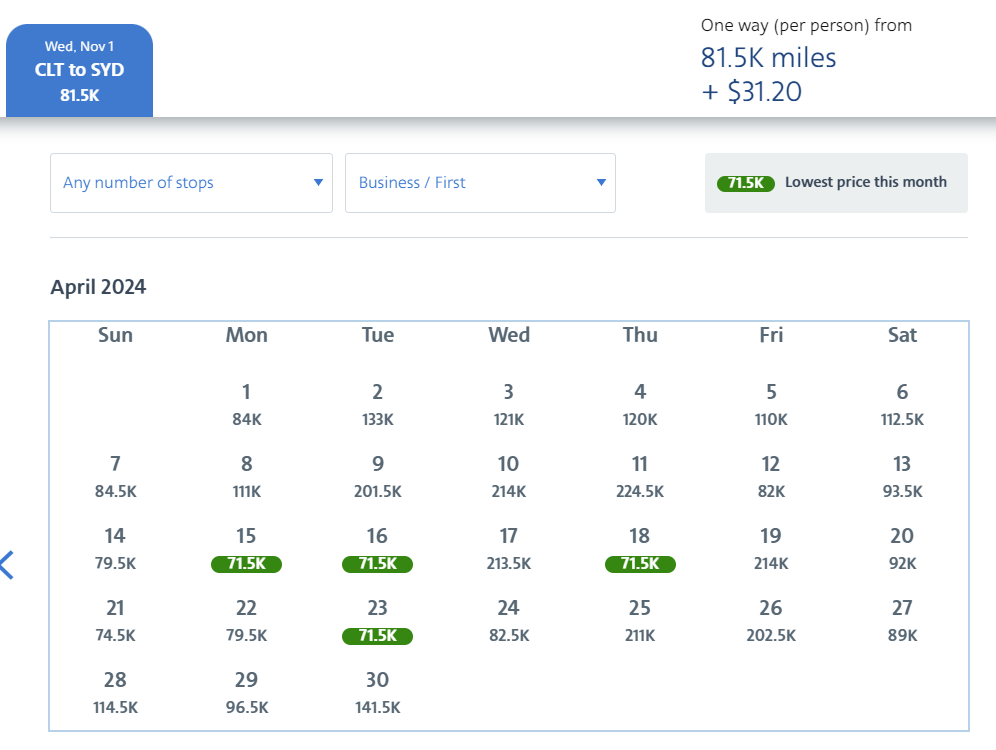Select April 7 priced at 84.5K
The image size is (996, 750).
[115, 477]
